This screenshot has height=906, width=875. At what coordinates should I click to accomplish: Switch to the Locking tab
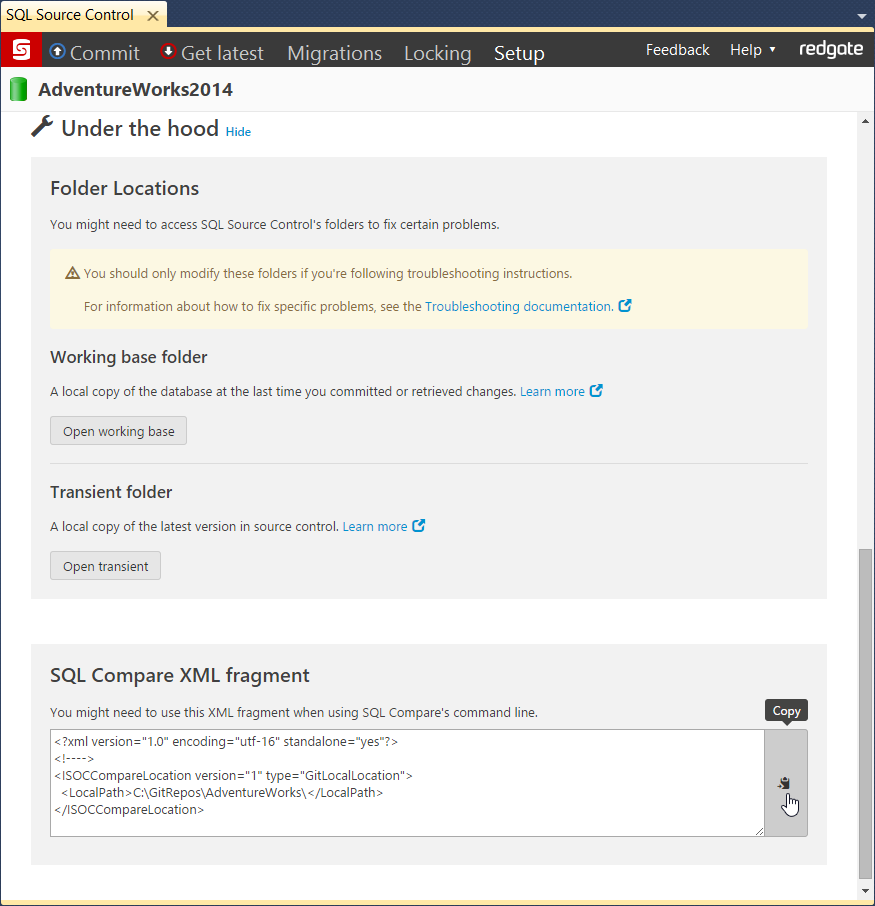pyautogui.click(x=437, y=53)
